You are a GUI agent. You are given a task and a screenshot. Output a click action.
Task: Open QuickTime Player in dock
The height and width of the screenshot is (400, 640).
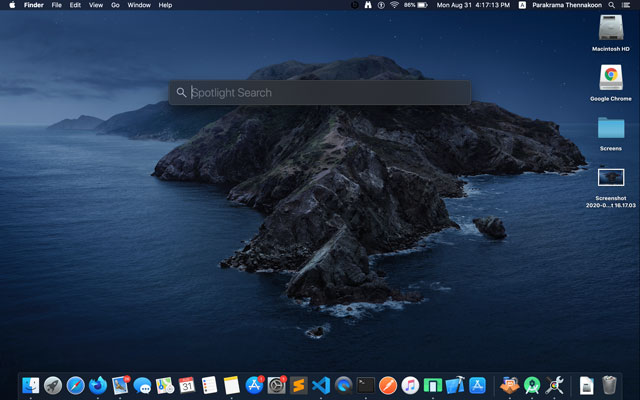point(344,385)
